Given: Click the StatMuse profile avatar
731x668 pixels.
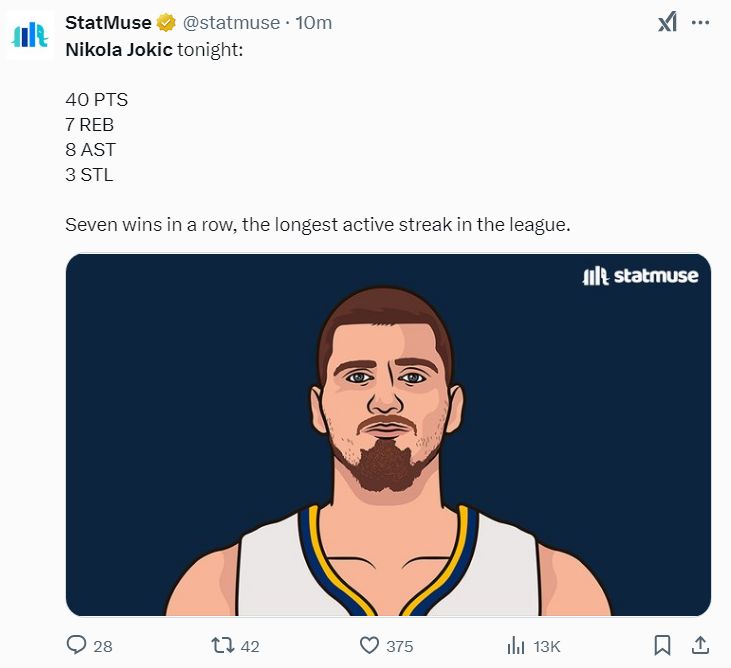Looking at the screenshot, I should [x=30, y=36].
